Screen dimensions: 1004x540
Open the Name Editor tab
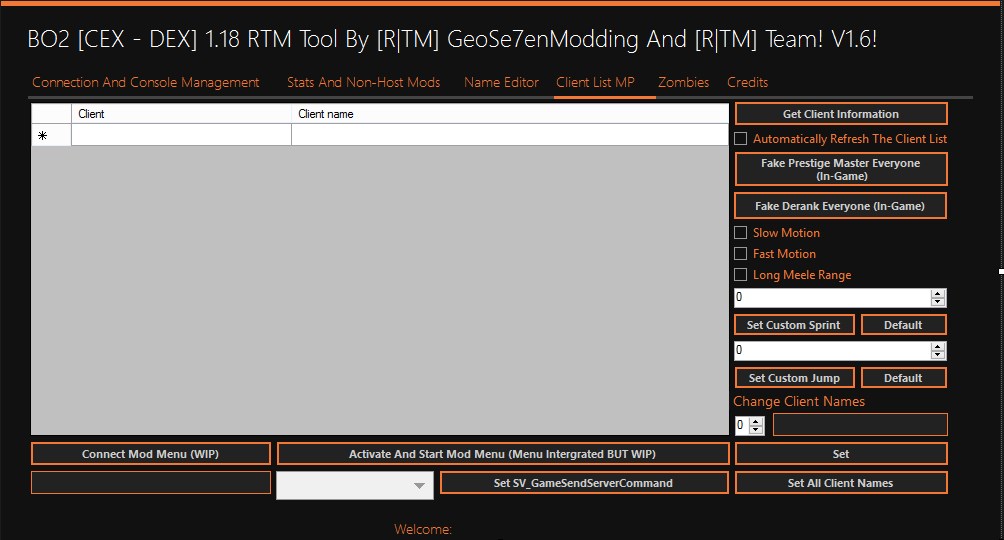click(501, 83)
